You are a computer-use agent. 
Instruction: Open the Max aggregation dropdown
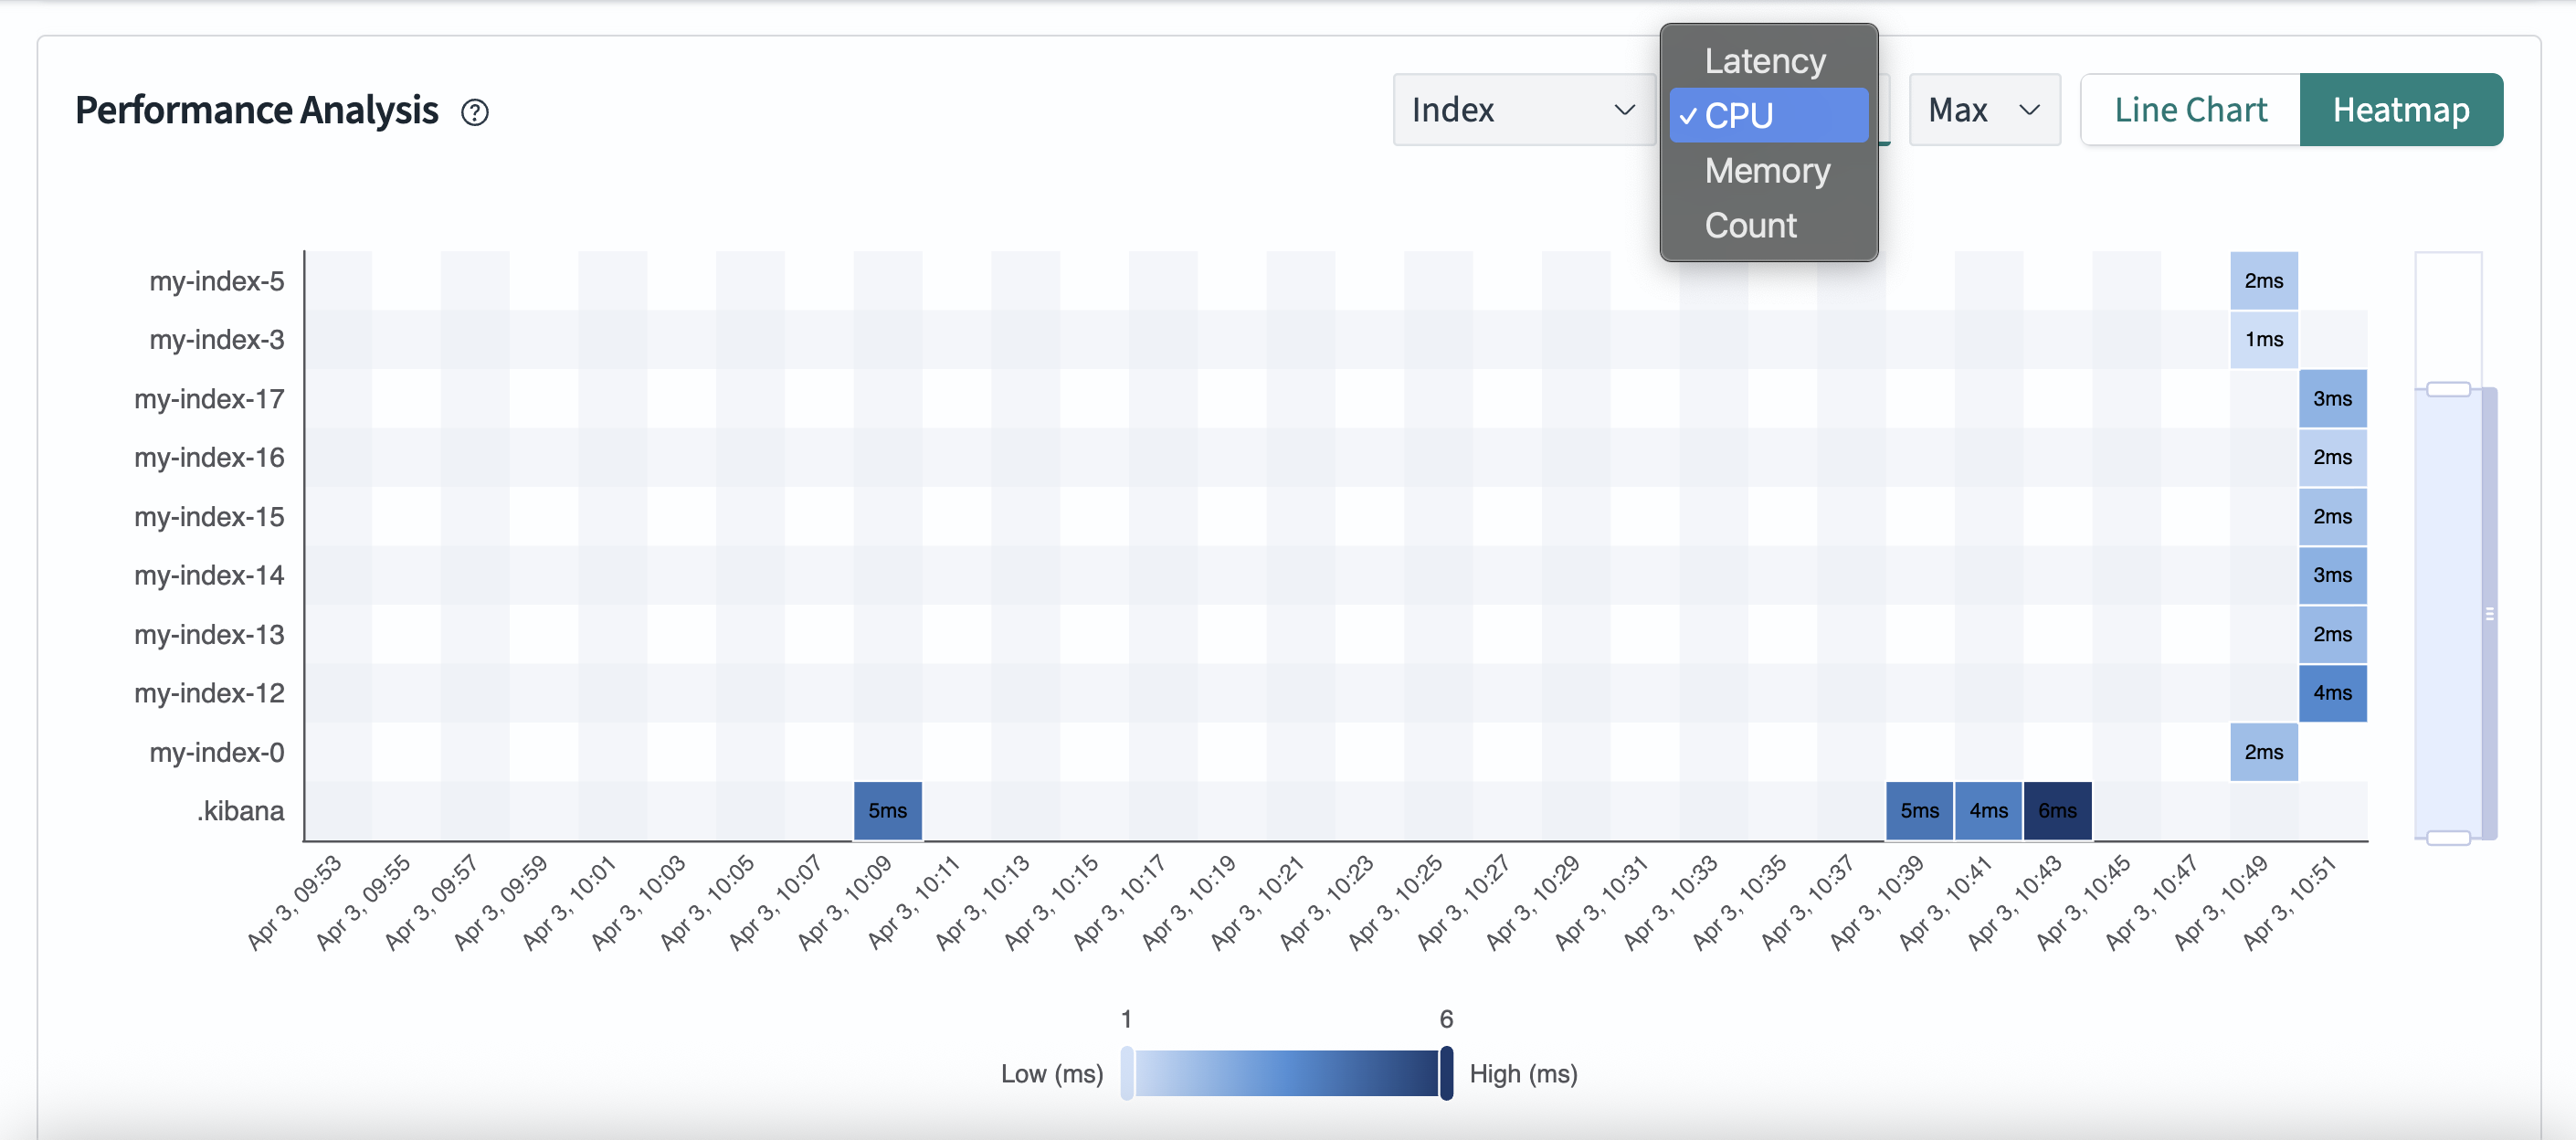point(1983,110)
